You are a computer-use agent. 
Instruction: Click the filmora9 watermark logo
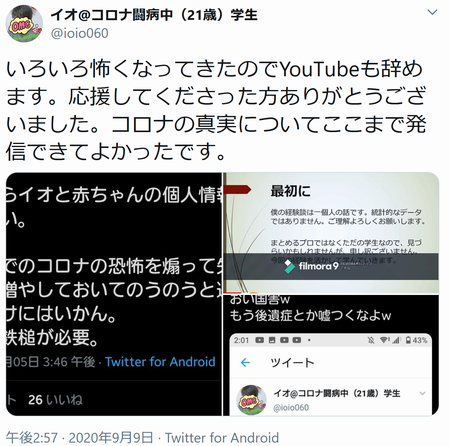click(311, 266)
